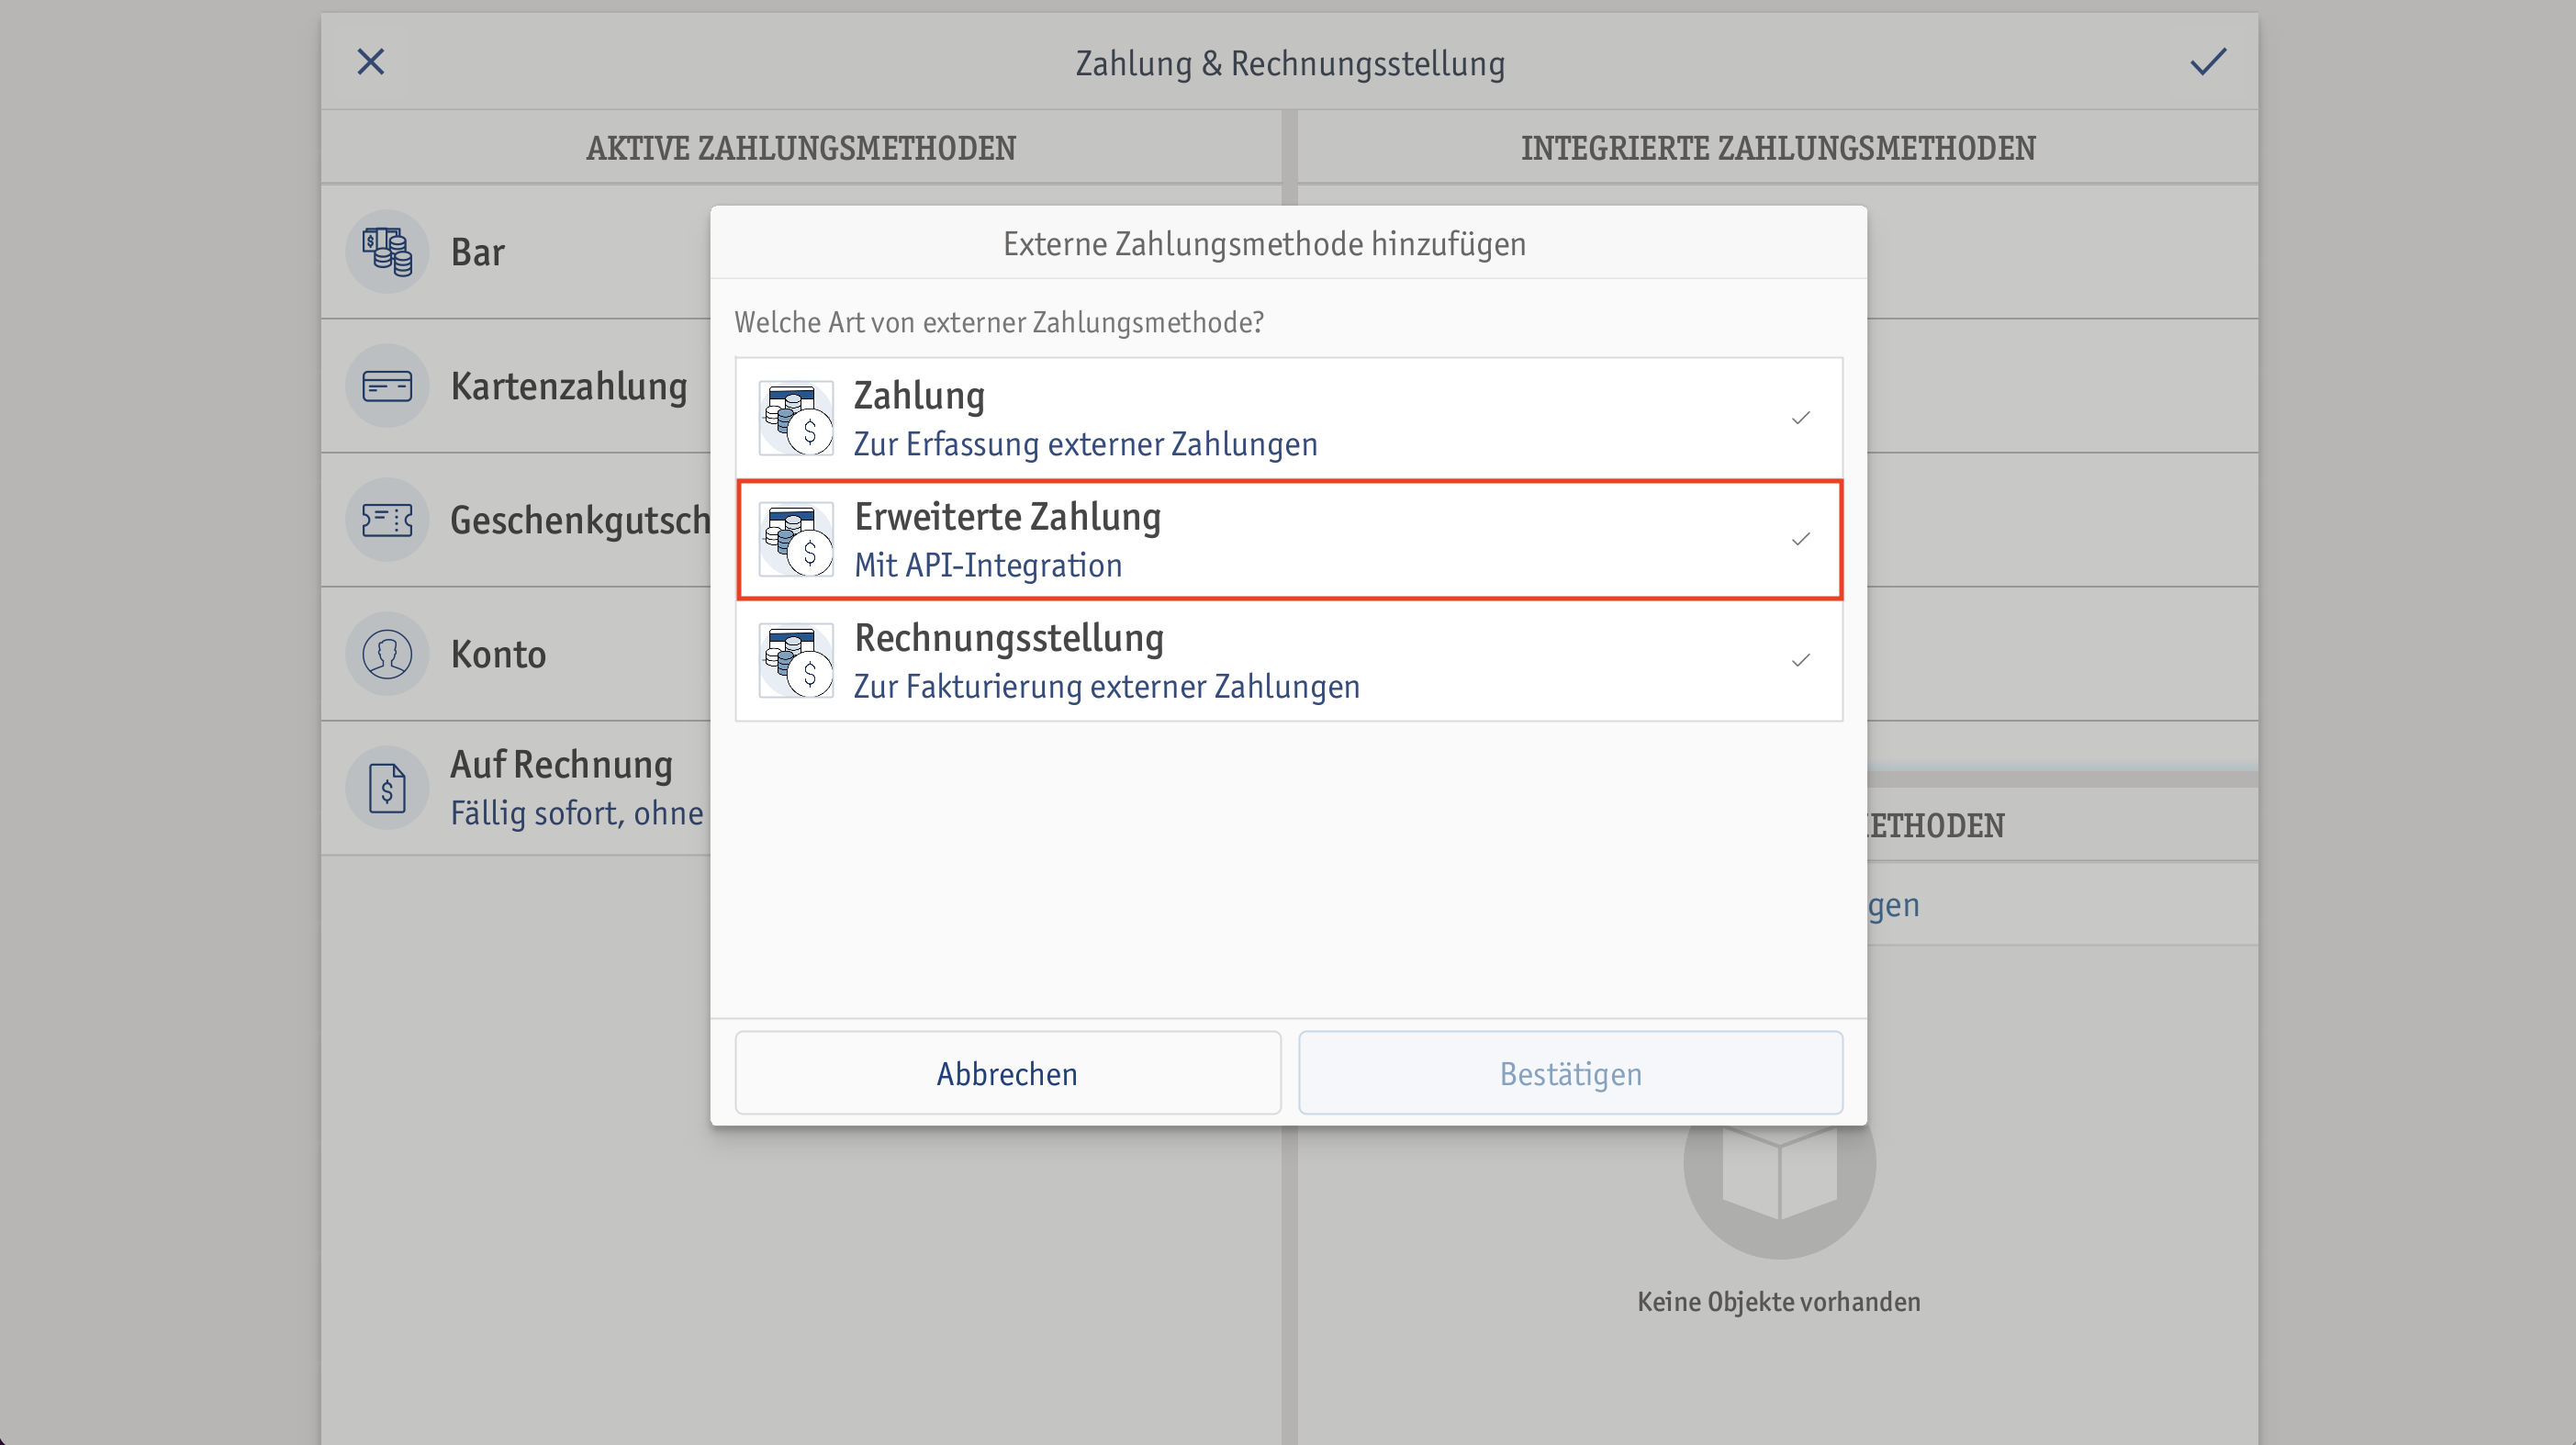Click the Bestätigen button

click(1570, 1073)
